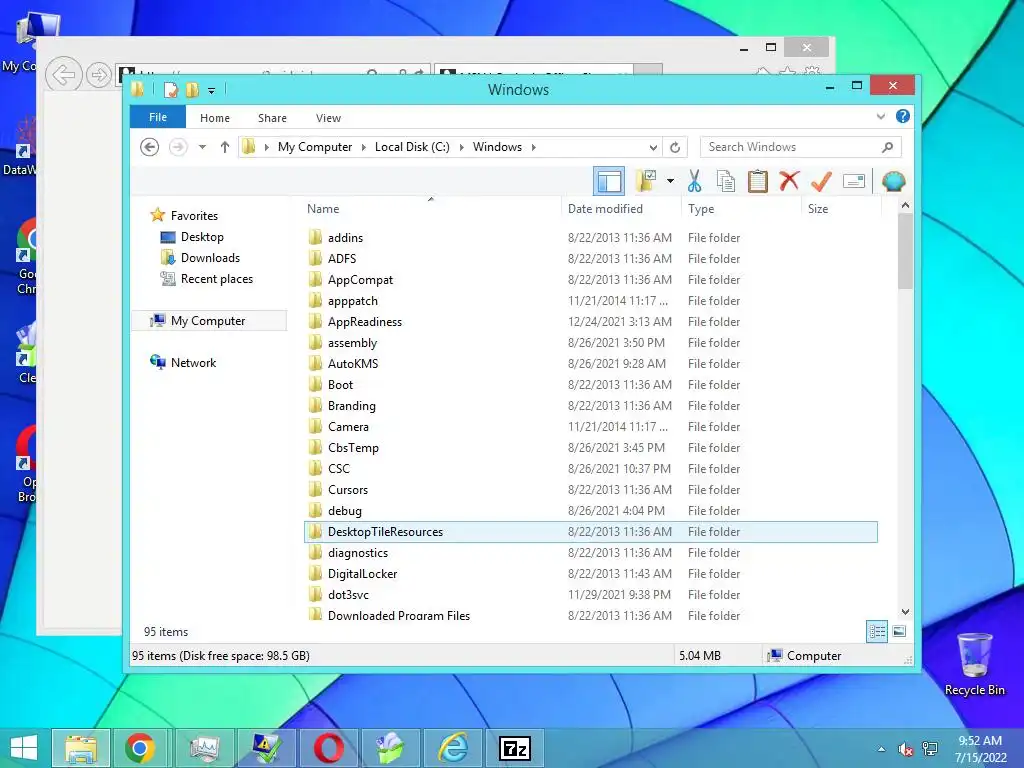1024x768 pixels.
Task: Click the Properties icon in quick access toolbar
Action: click(170, 90)
